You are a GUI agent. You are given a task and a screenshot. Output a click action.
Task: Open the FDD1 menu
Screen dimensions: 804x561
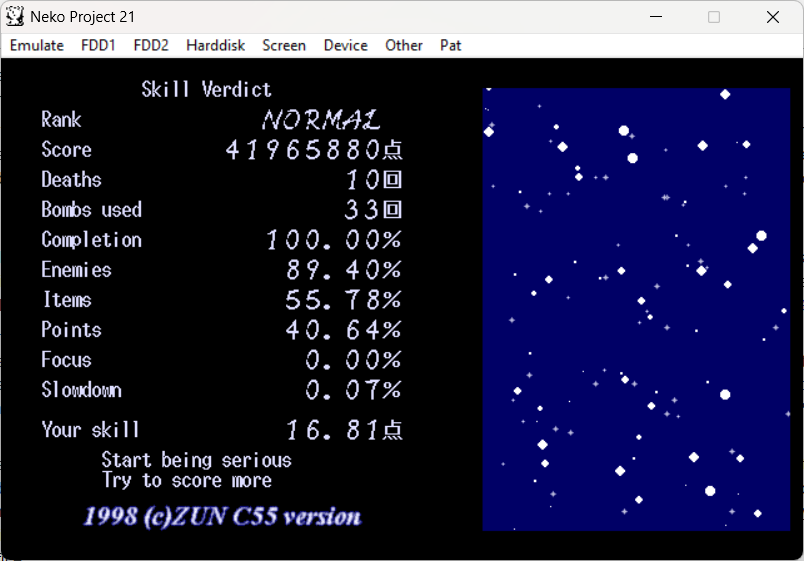(98, 45)
